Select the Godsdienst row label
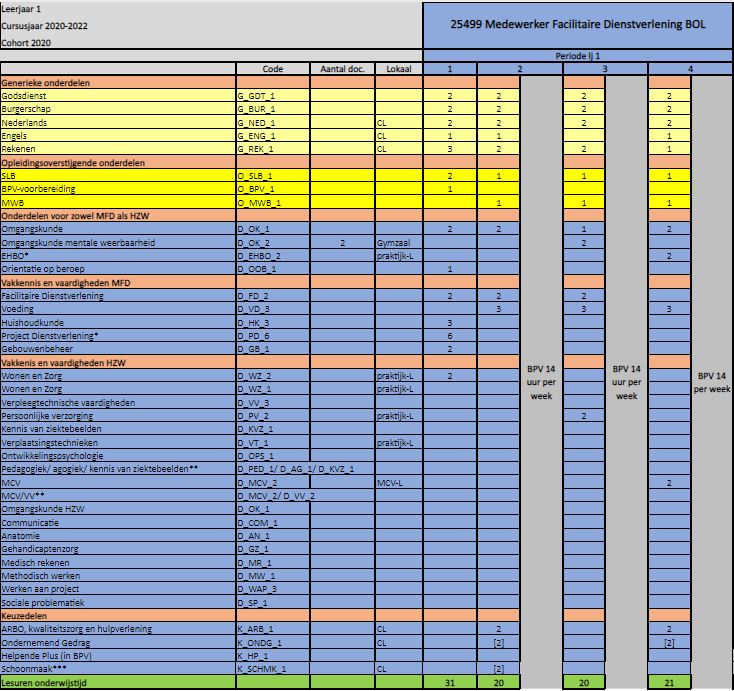 [118, 96]
